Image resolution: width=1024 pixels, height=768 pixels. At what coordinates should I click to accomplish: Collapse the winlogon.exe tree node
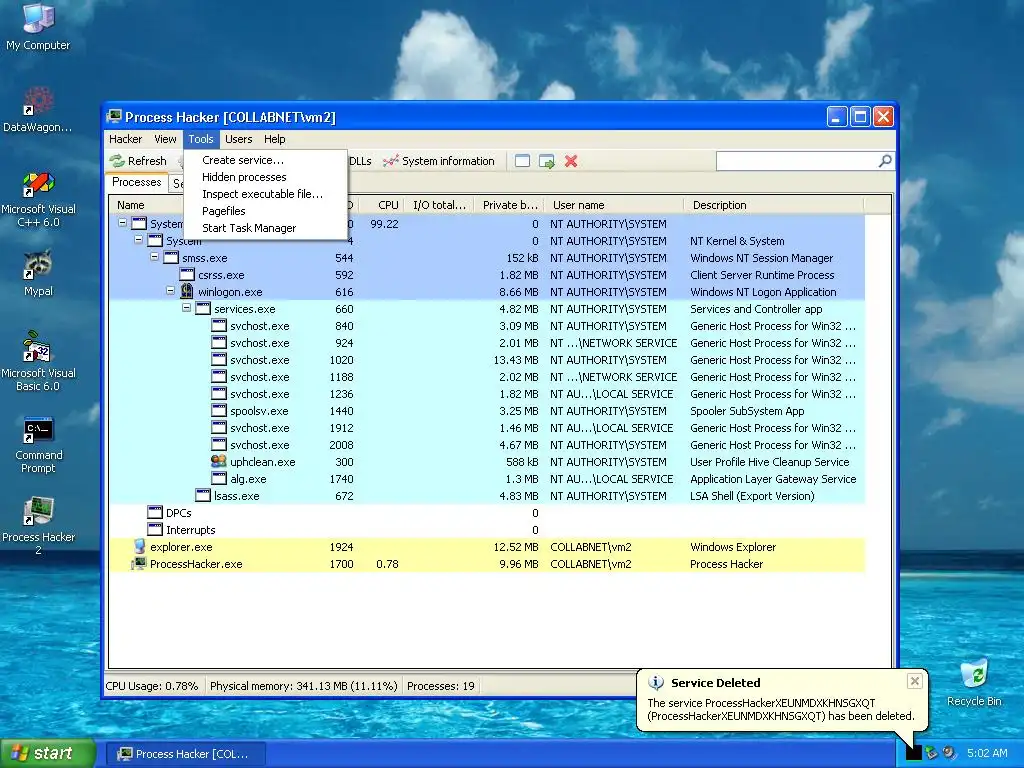click(170, 291)
